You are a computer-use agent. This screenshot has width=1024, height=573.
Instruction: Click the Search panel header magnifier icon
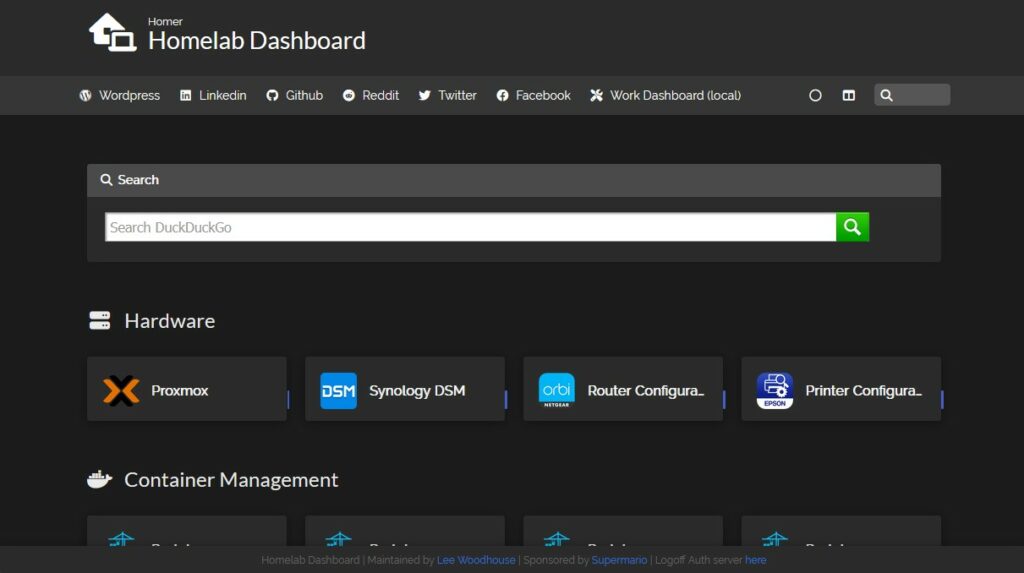pos(106,180)
